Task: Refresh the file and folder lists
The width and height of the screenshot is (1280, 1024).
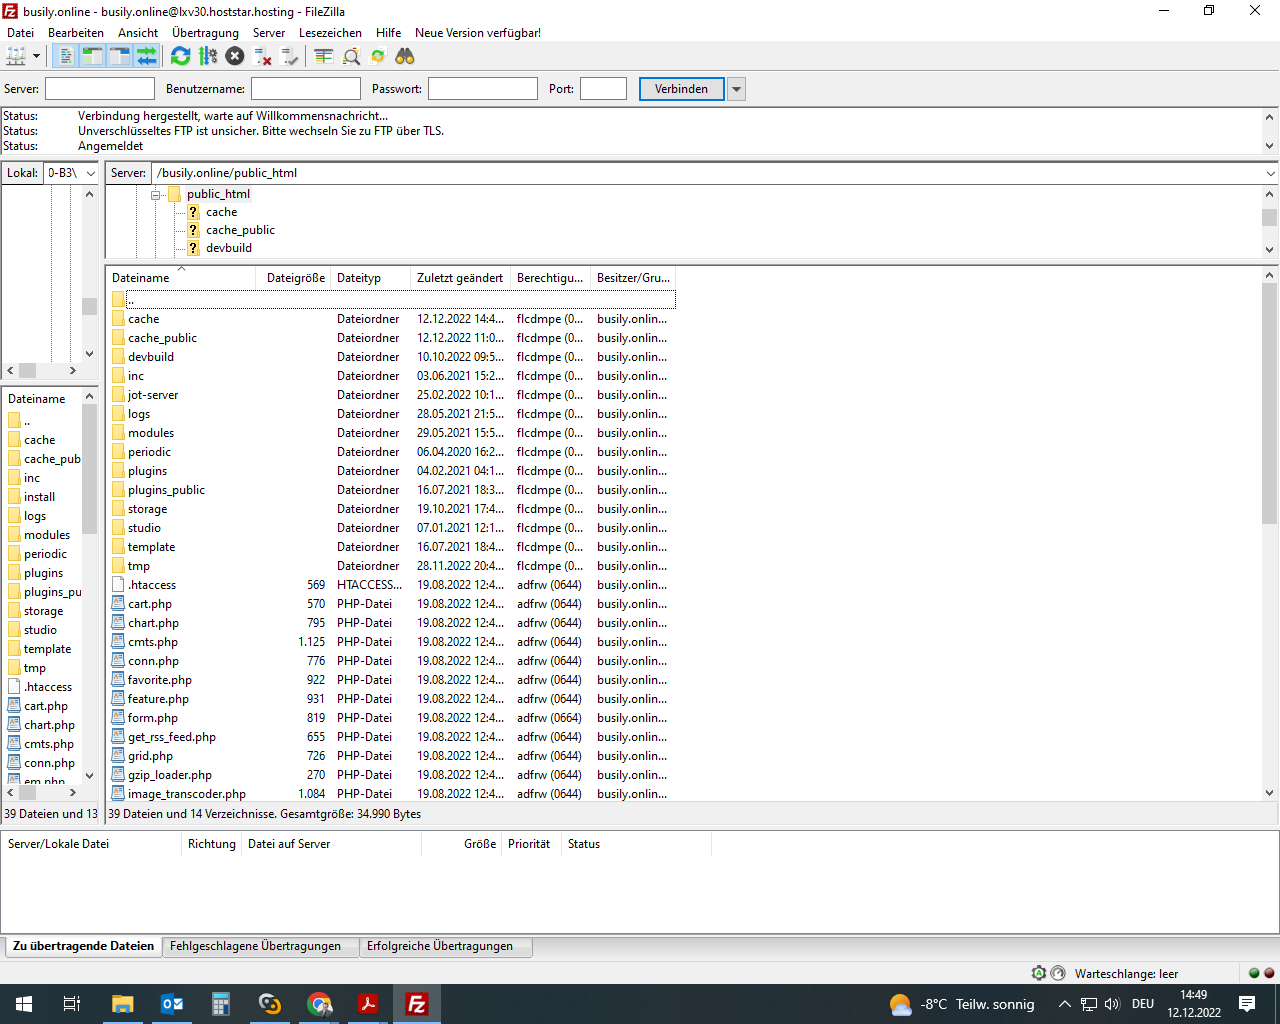Action: 181,57
